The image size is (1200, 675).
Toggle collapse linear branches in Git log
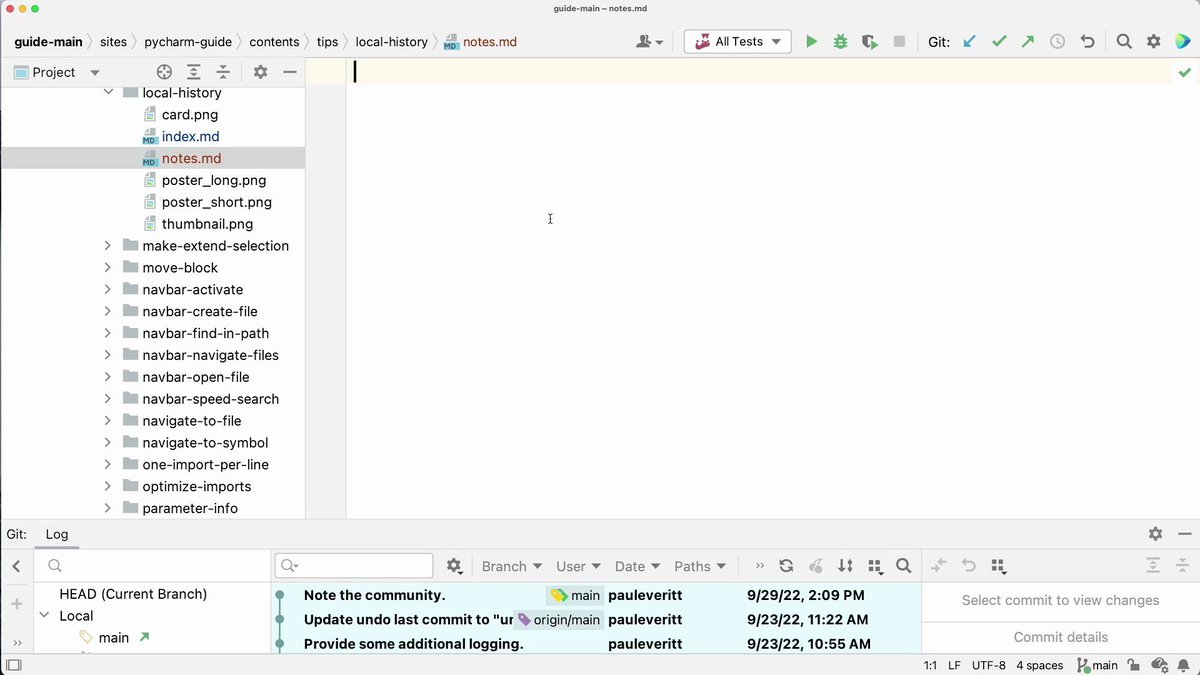tap(875, 565)
